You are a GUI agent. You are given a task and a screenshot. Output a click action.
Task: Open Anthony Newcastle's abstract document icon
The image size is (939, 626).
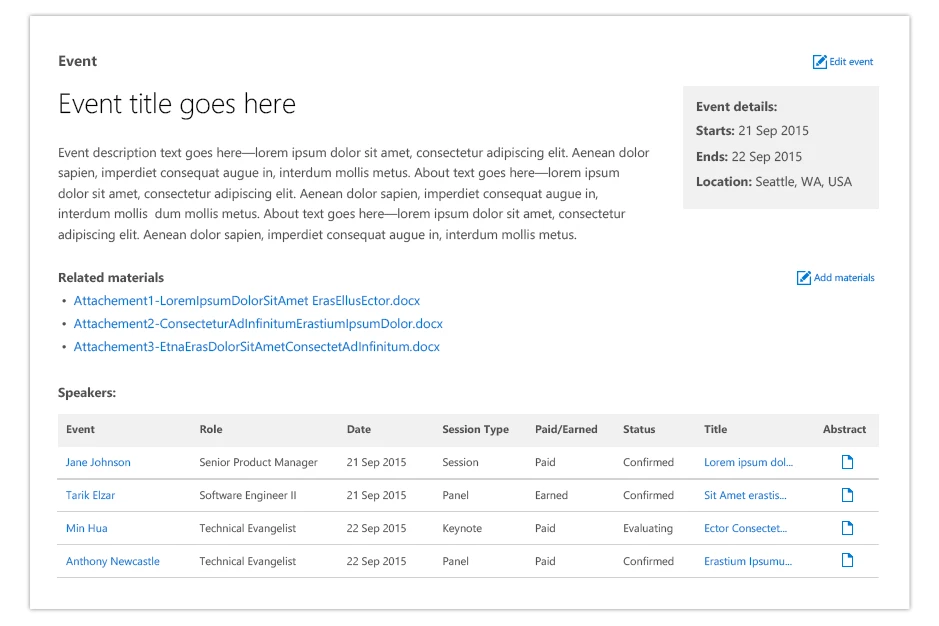847,561
